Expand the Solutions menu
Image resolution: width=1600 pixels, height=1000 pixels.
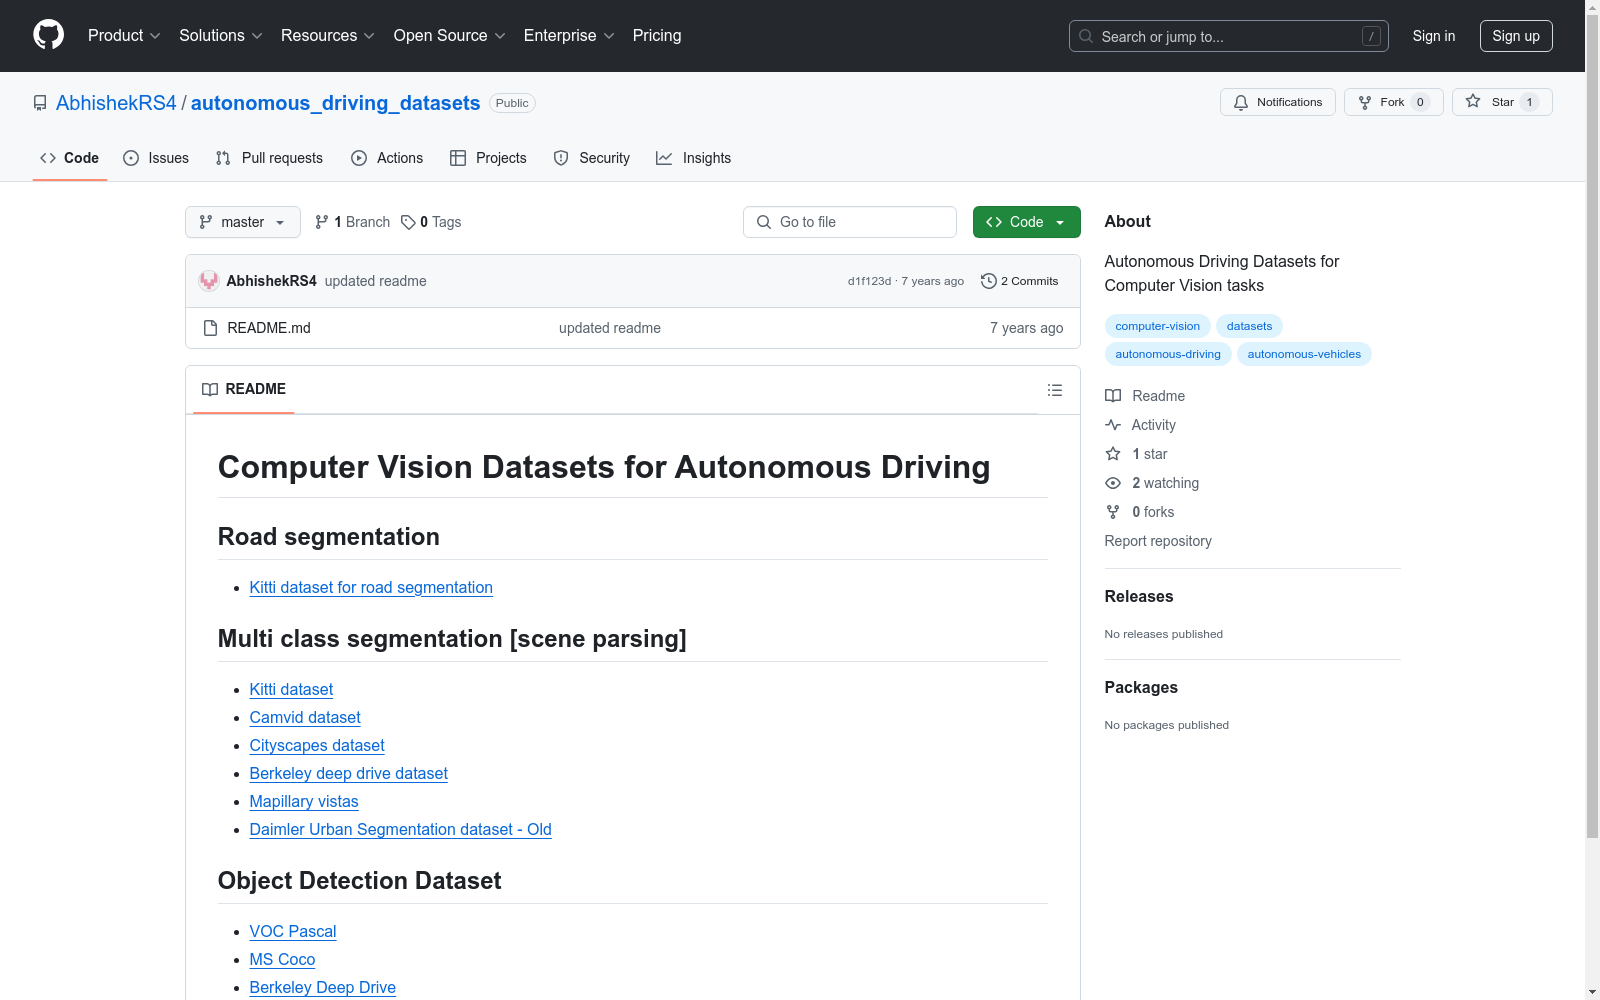click(221, 36)
